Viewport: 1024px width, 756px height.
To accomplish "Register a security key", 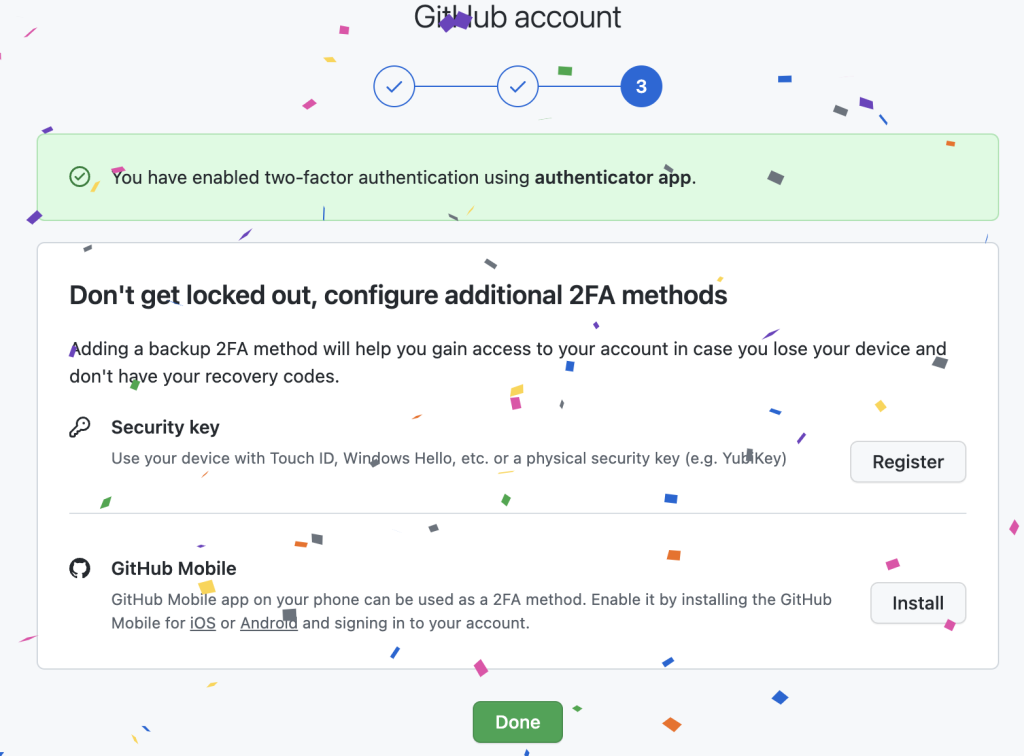I will coord(907,462).
